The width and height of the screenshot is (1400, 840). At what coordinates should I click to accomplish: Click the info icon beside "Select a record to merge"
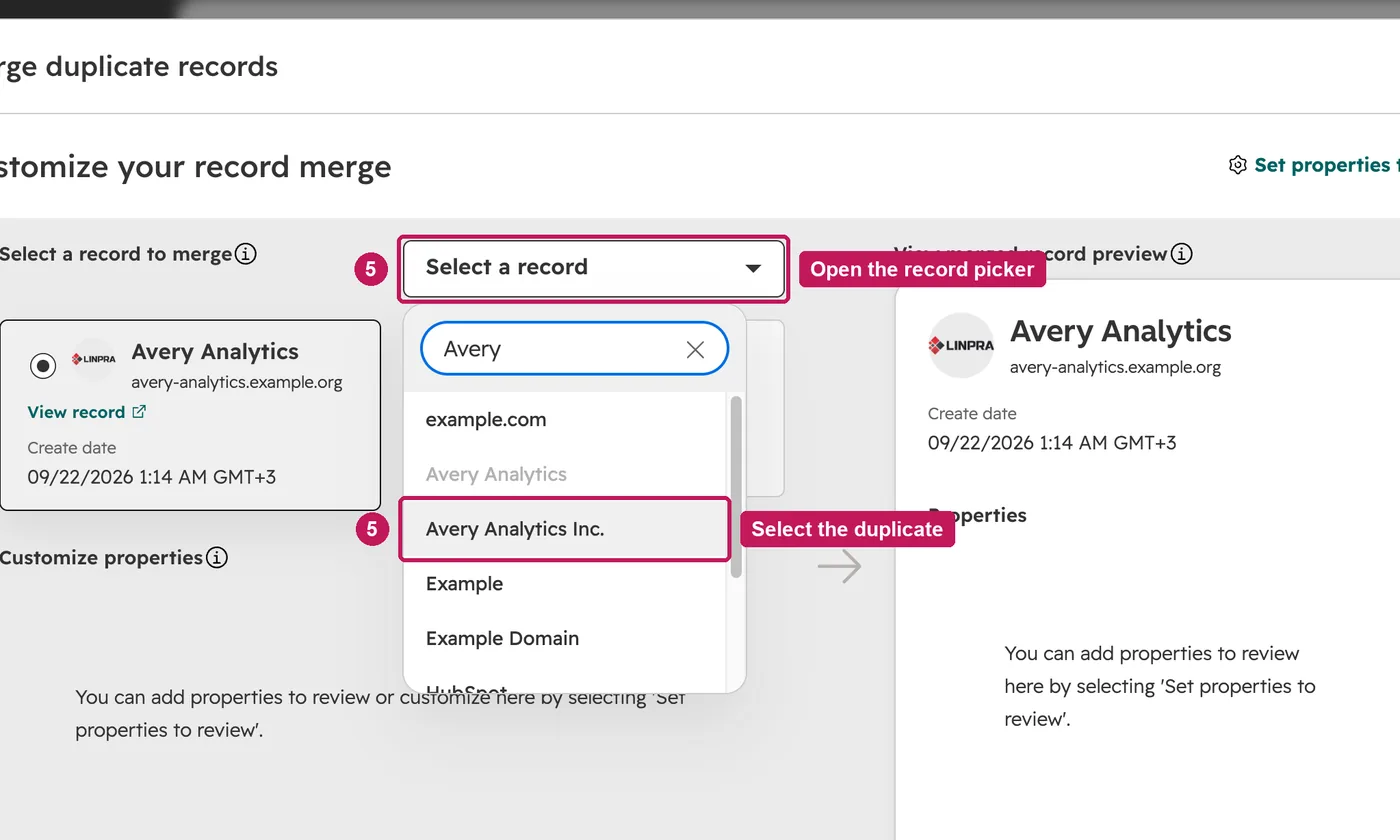click(245, 254)
